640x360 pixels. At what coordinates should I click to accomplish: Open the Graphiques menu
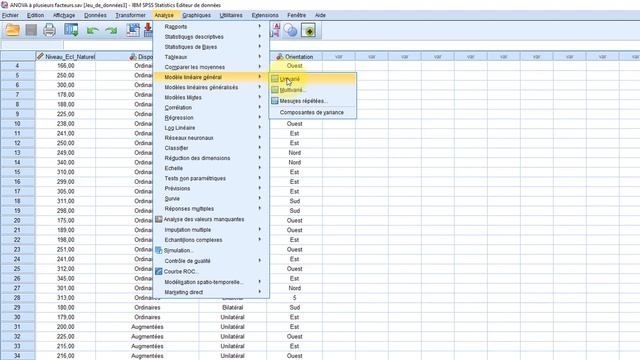pyautogui.click(x=196, y=15)
